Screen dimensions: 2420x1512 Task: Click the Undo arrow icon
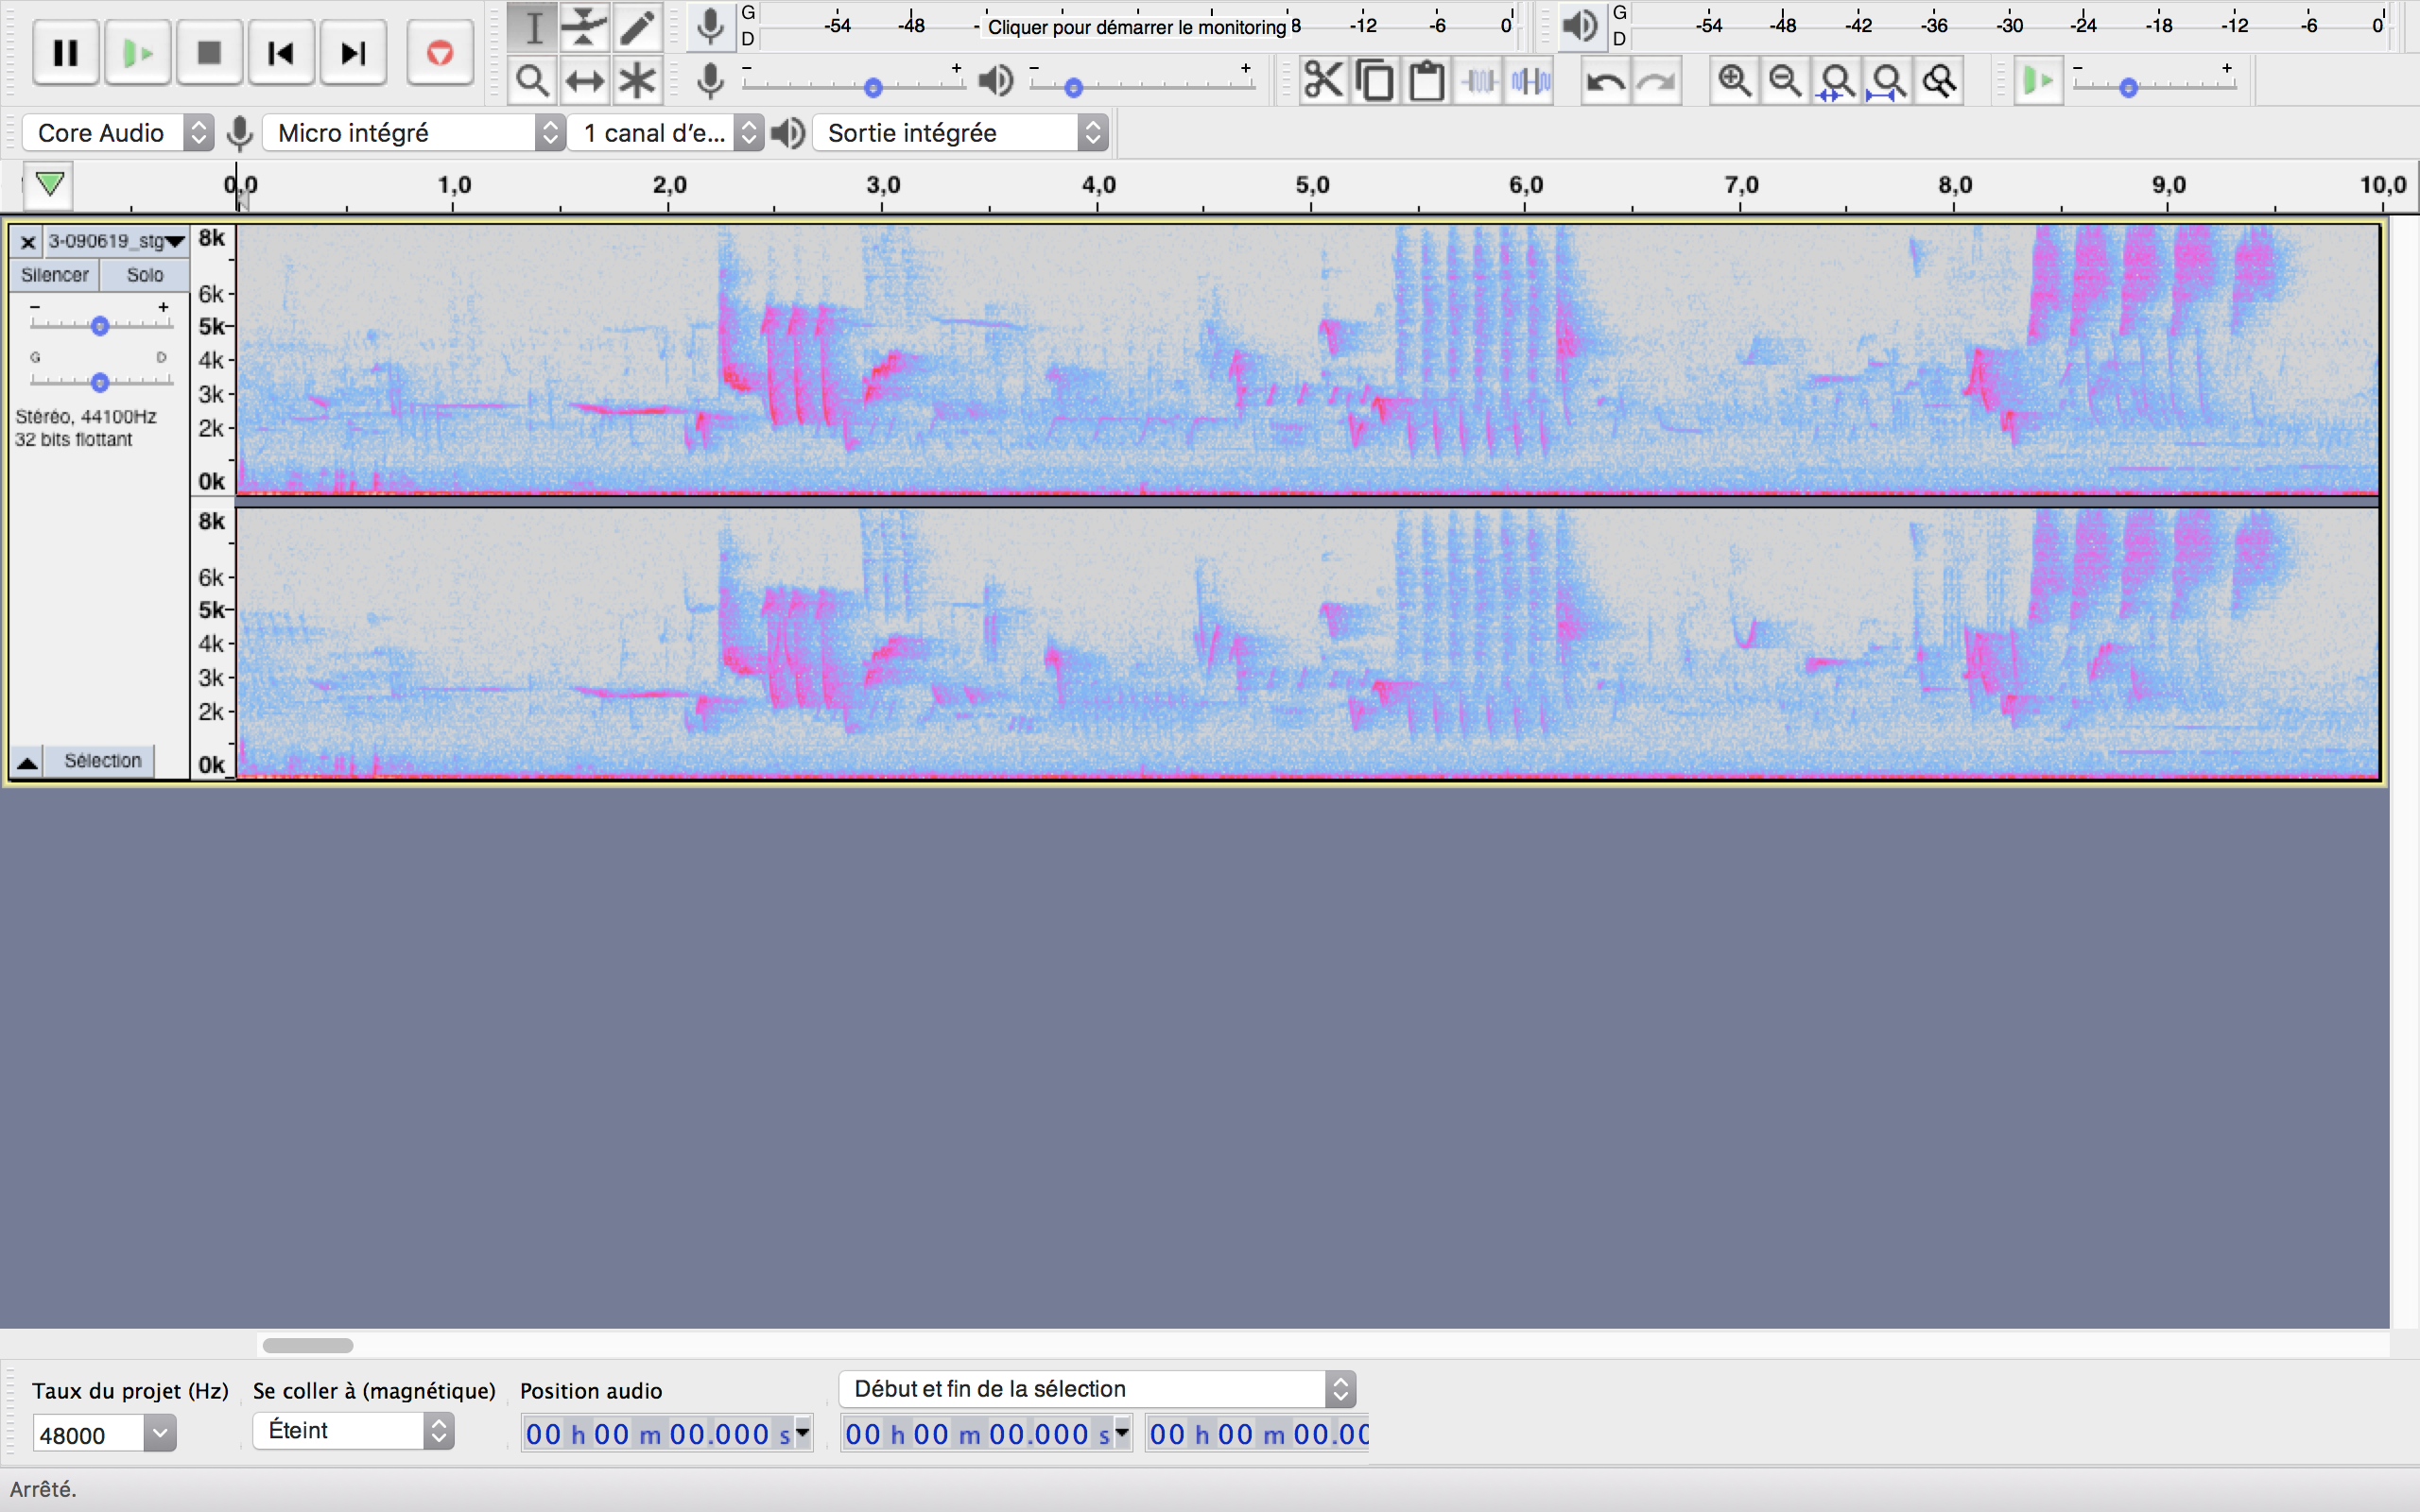tap(1605, 81)
